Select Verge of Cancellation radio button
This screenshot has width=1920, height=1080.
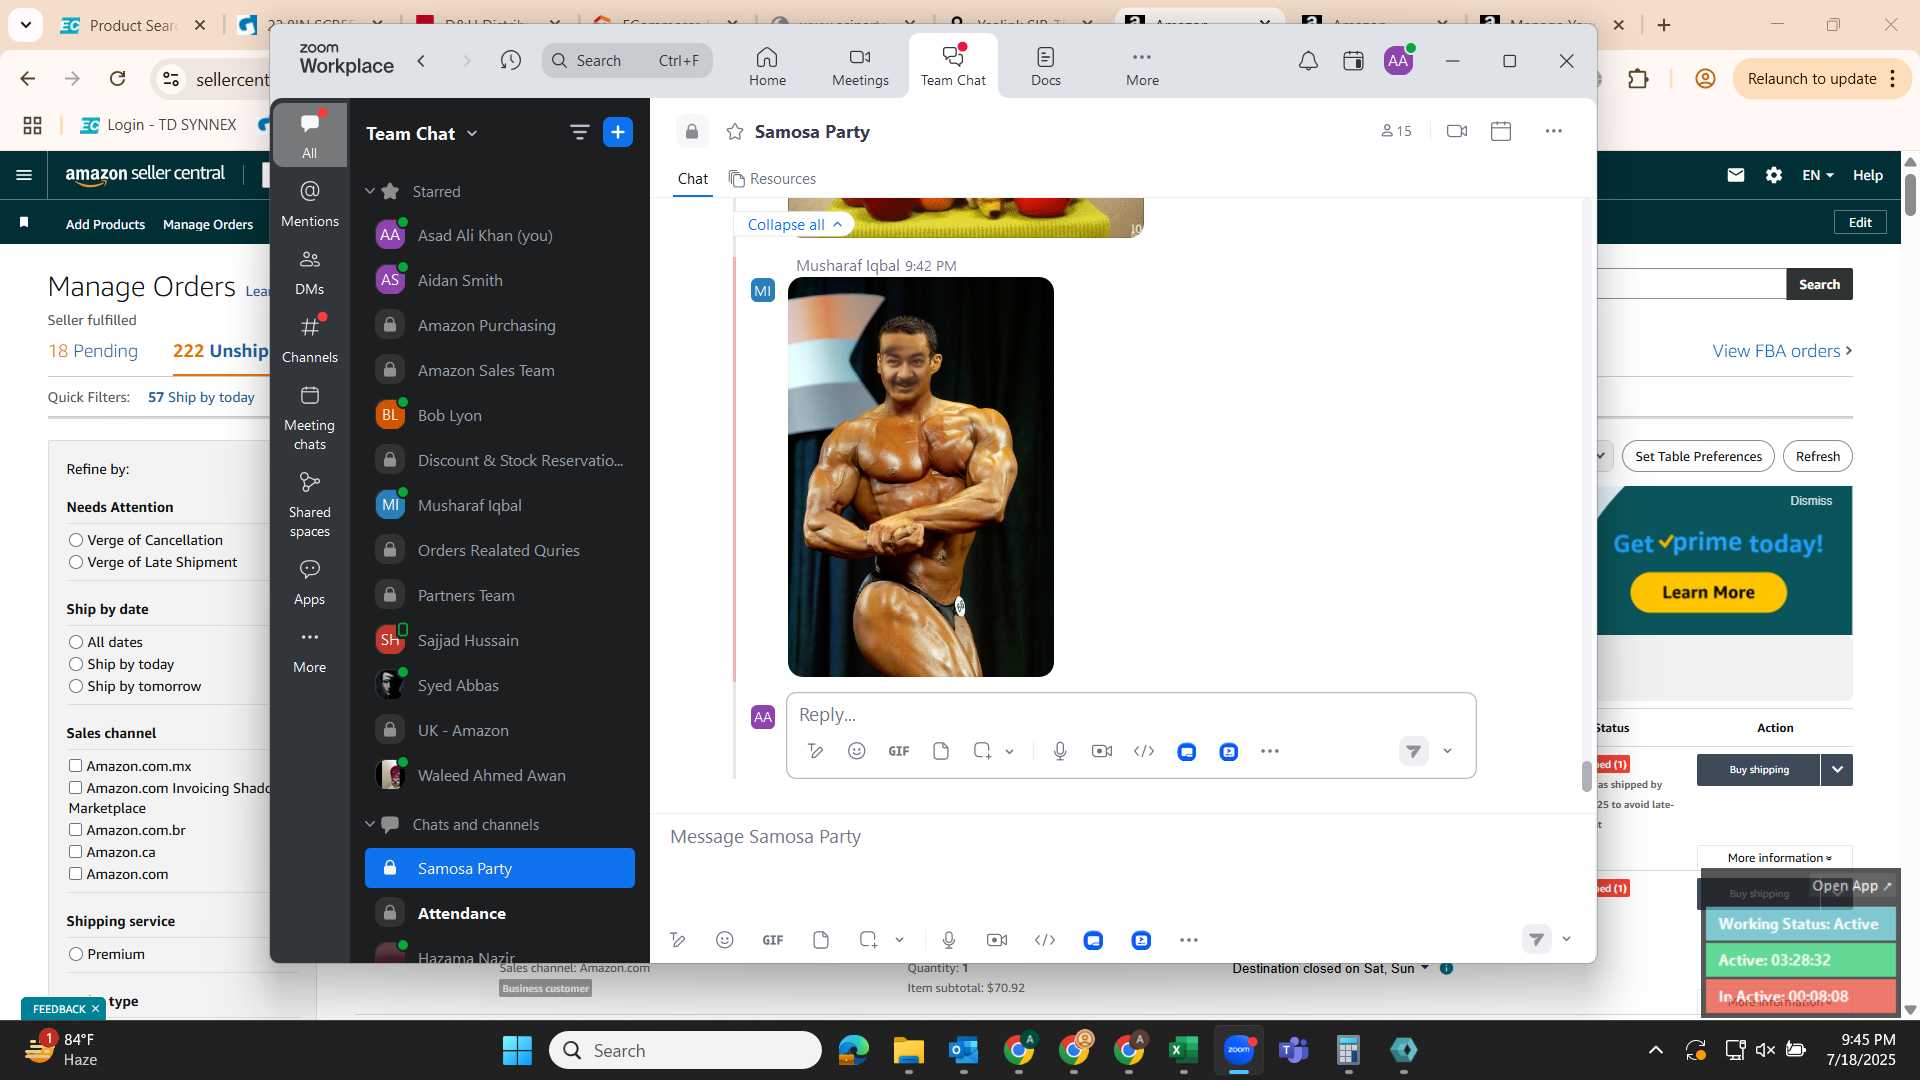click(x=76, y=540)
